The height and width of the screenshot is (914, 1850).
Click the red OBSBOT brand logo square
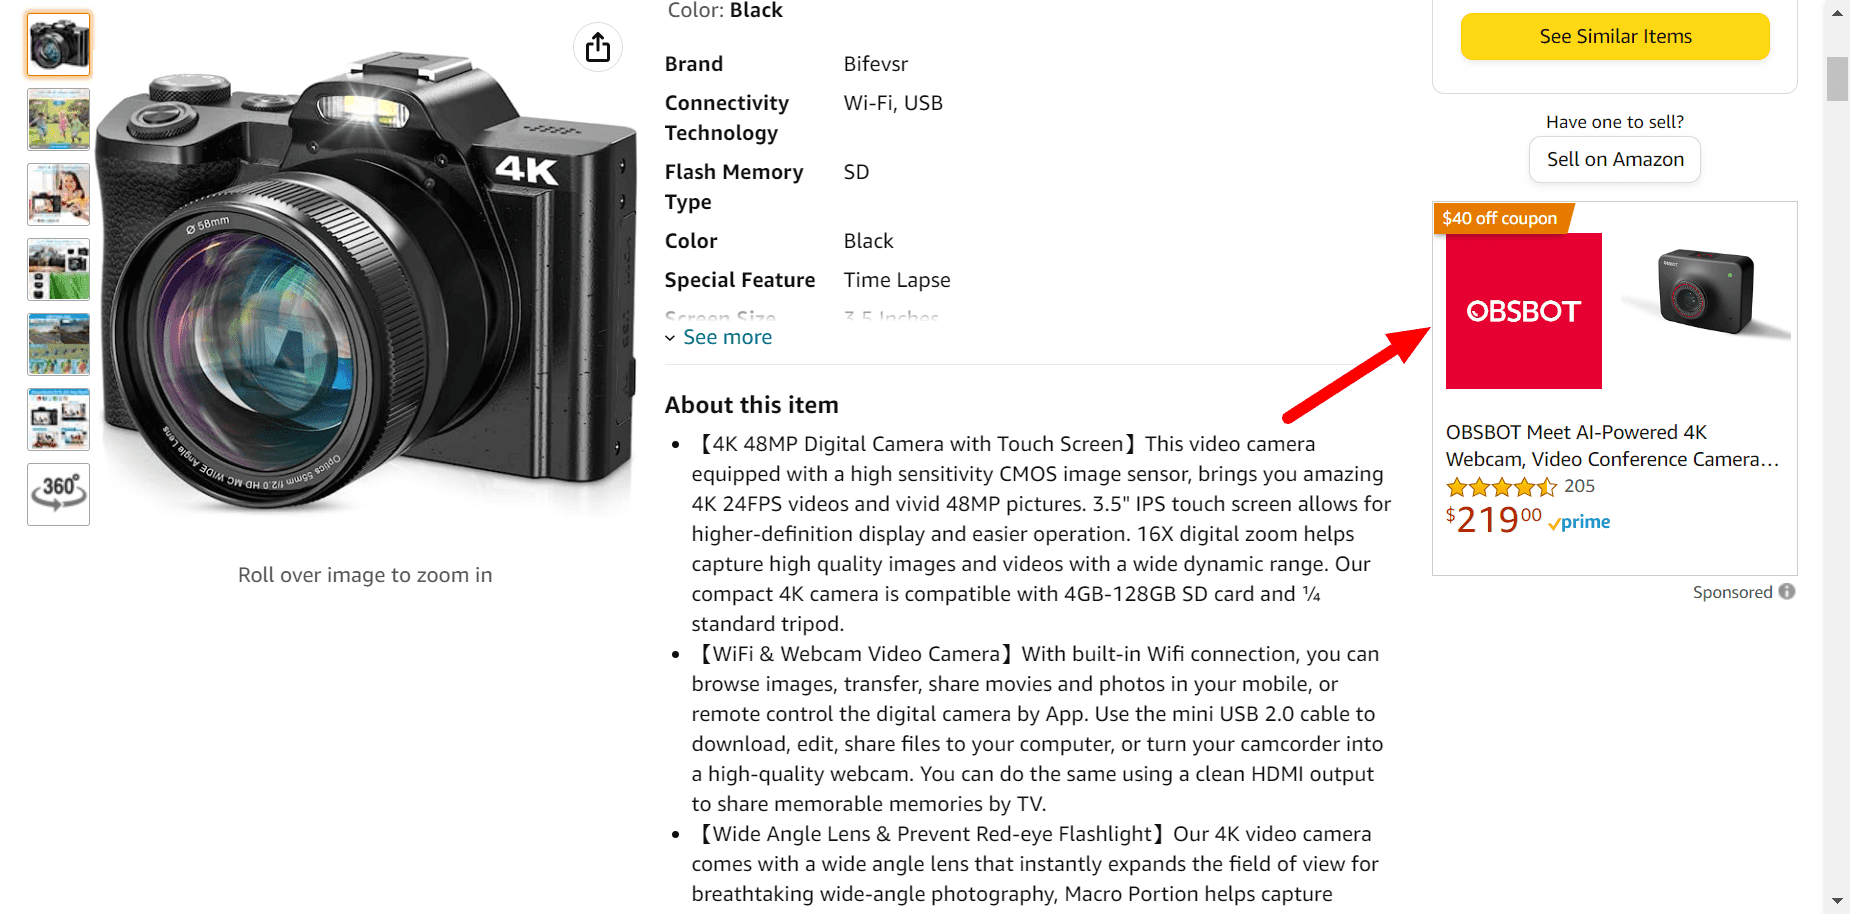click(x=1522, y=311)
